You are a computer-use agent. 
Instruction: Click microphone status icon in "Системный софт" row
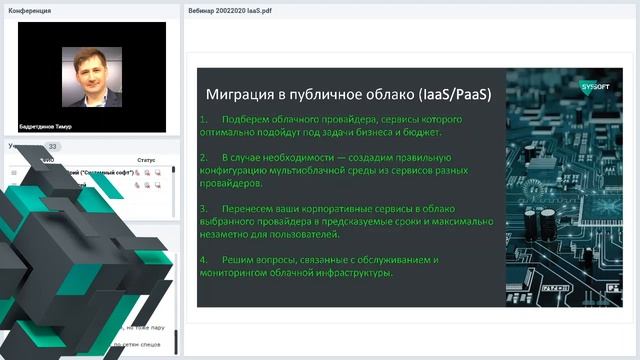tap(138, 173)
